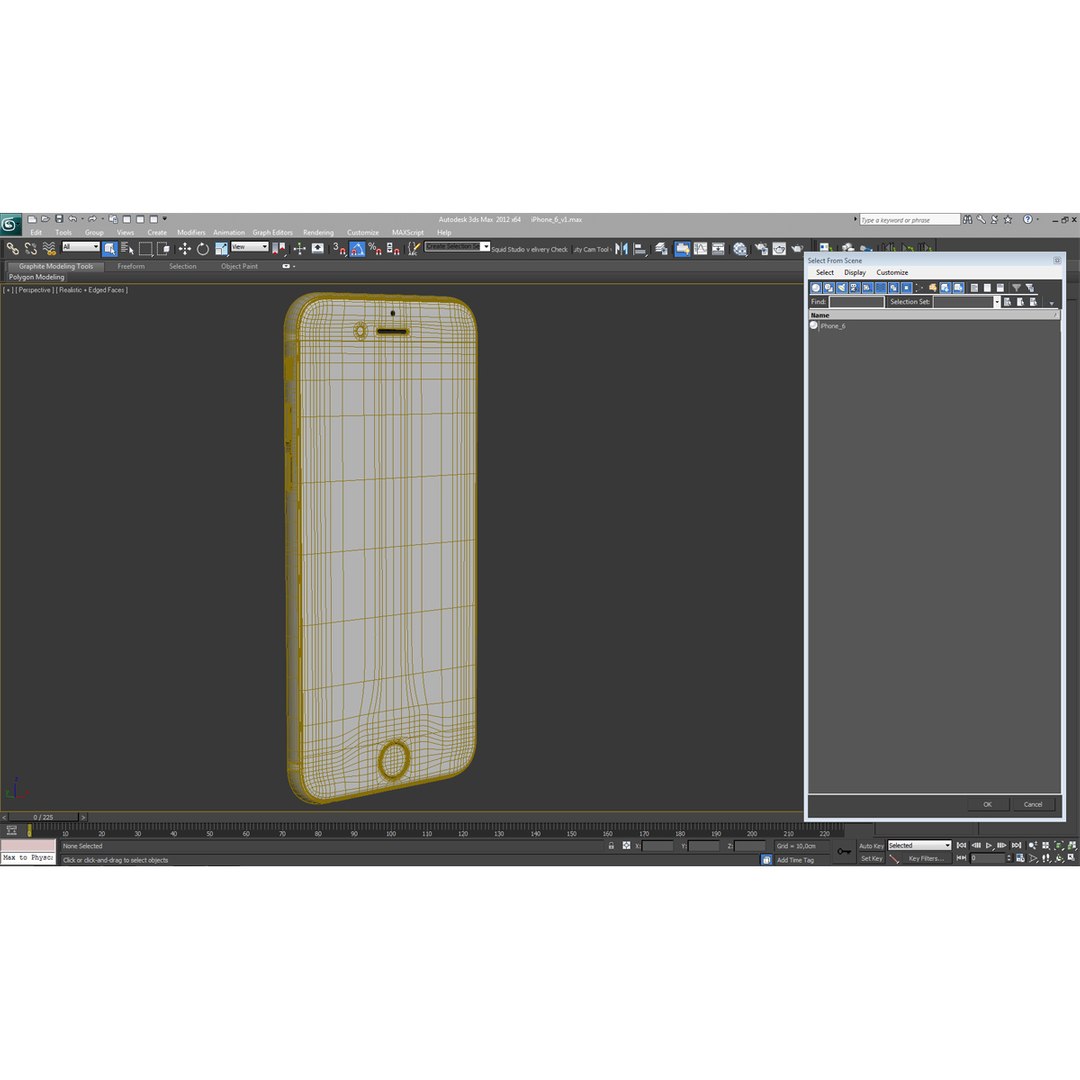Toggle Spinner Snap button
Image resolution: width=1080 pixels, height=1080 pixels.
click(393, 249)
